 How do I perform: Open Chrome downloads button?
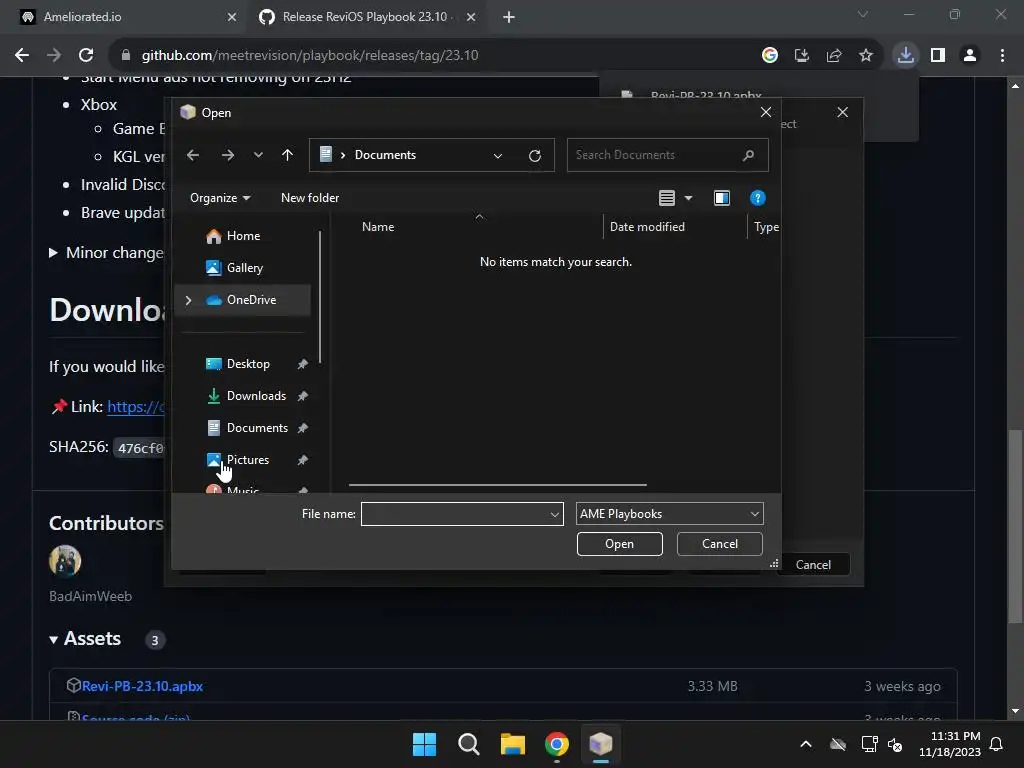906,56
